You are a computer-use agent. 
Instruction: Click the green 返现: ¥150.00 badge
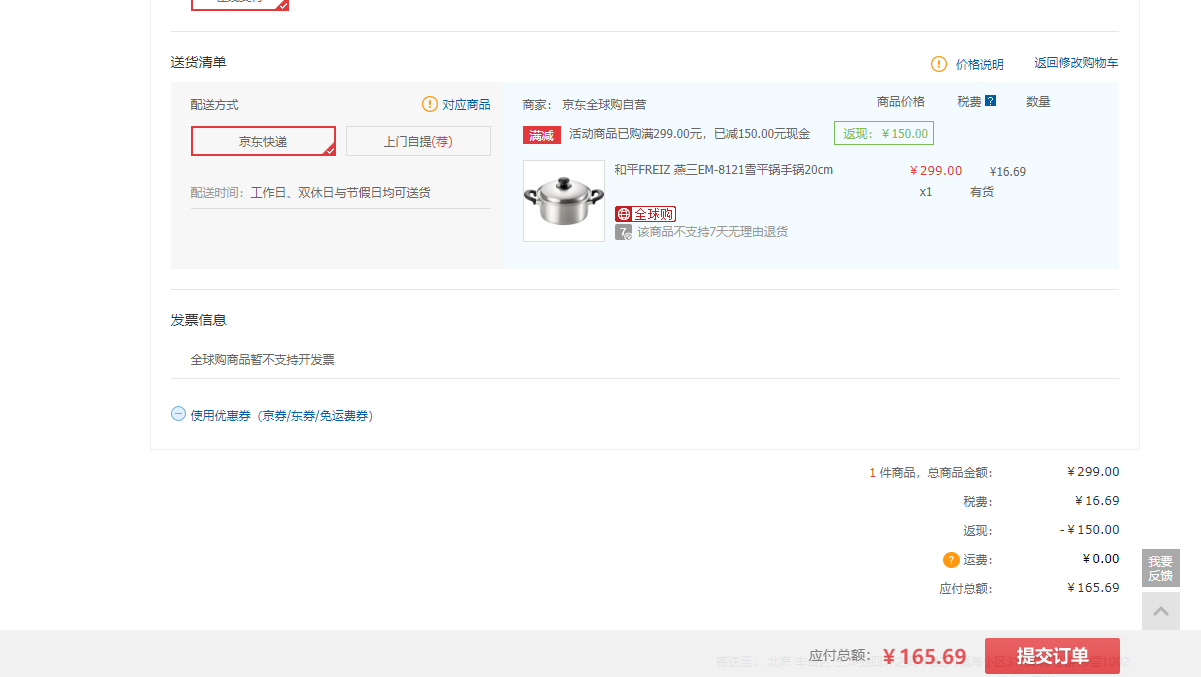tap(884, 133)
